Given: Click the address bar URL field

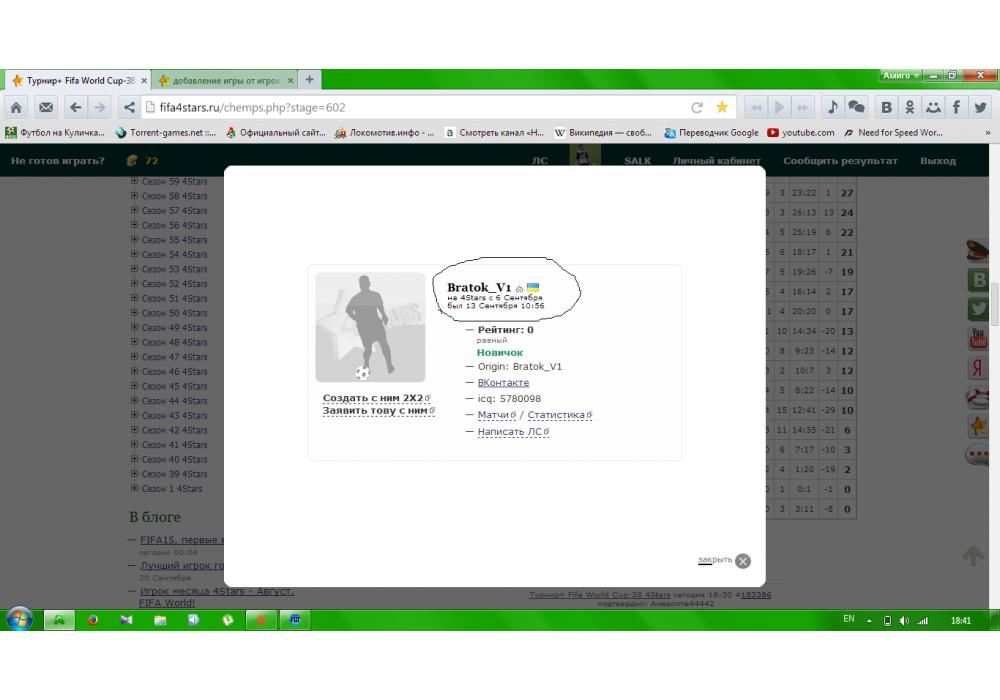Looking at the screenshot, I should 400,107.
